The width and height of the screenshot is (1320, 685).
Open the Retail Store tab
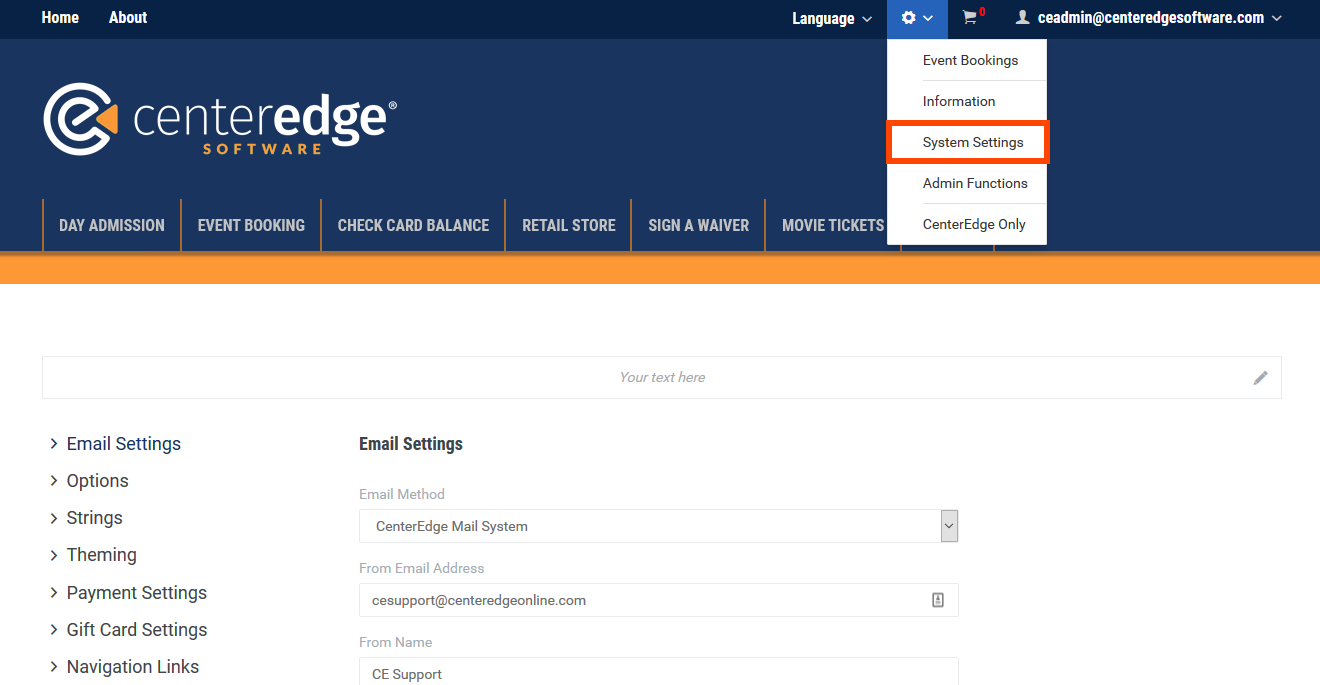tap(569, 225)
